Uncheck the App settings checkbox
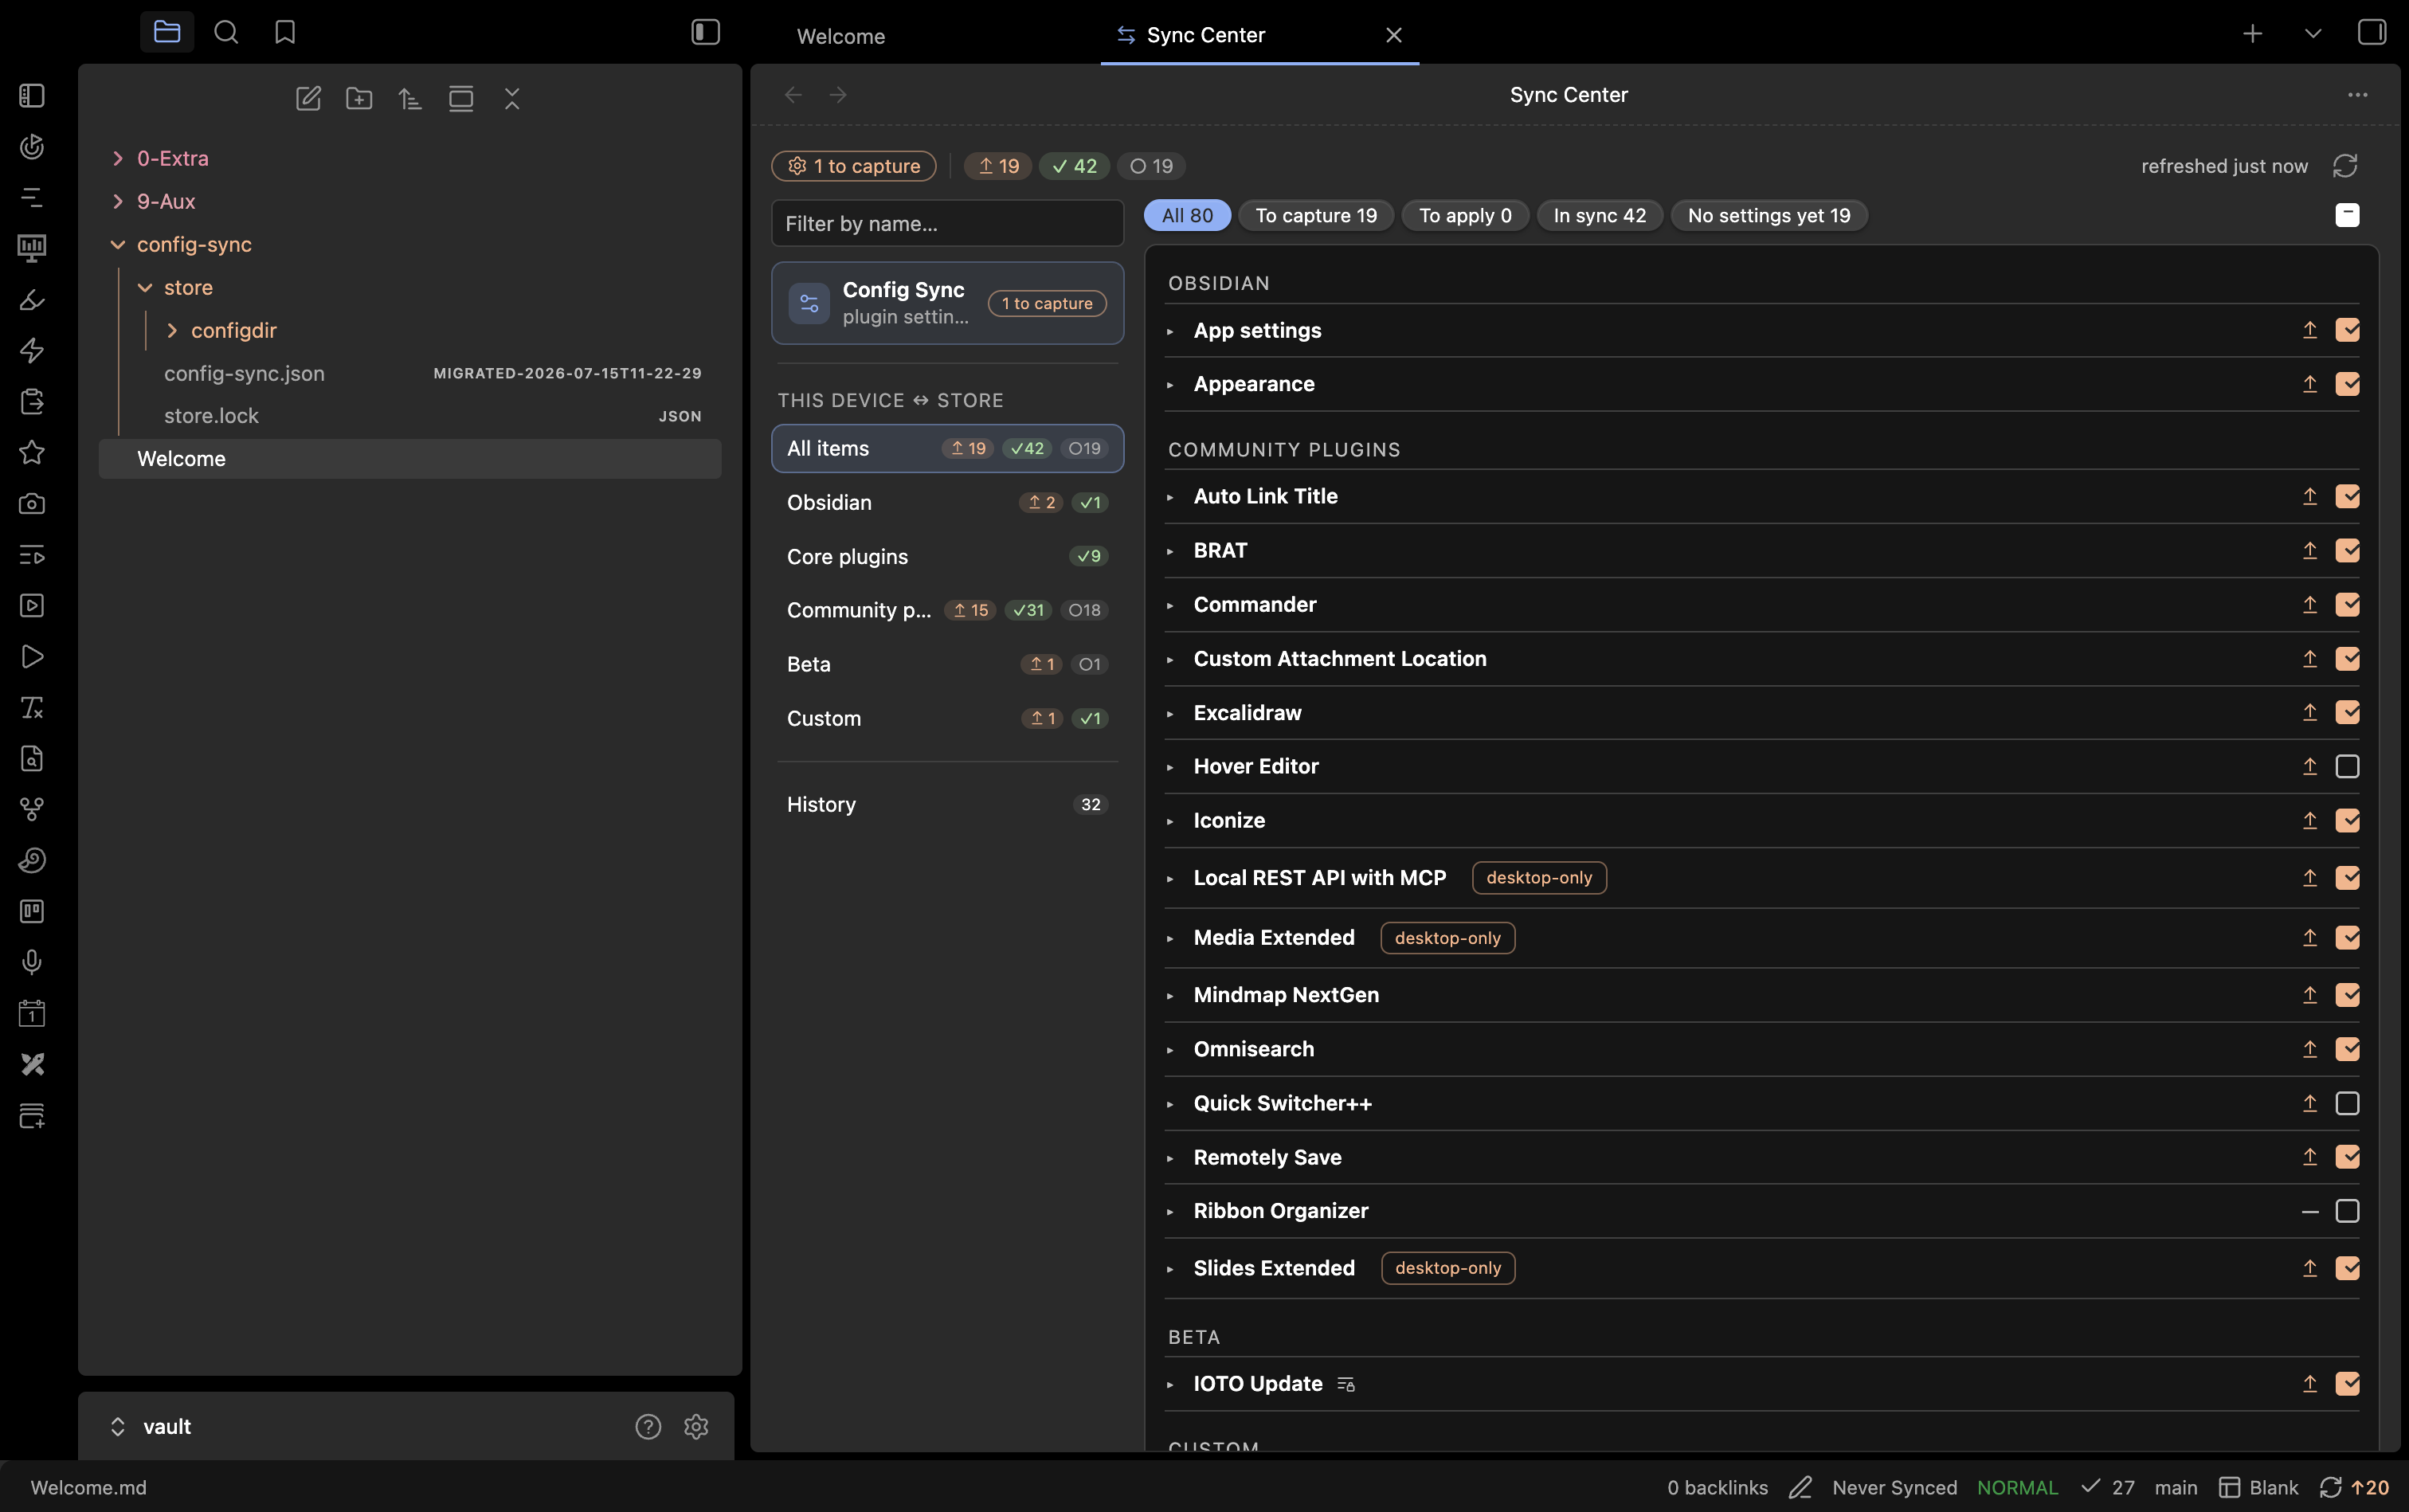 [x=2347, y=330]
